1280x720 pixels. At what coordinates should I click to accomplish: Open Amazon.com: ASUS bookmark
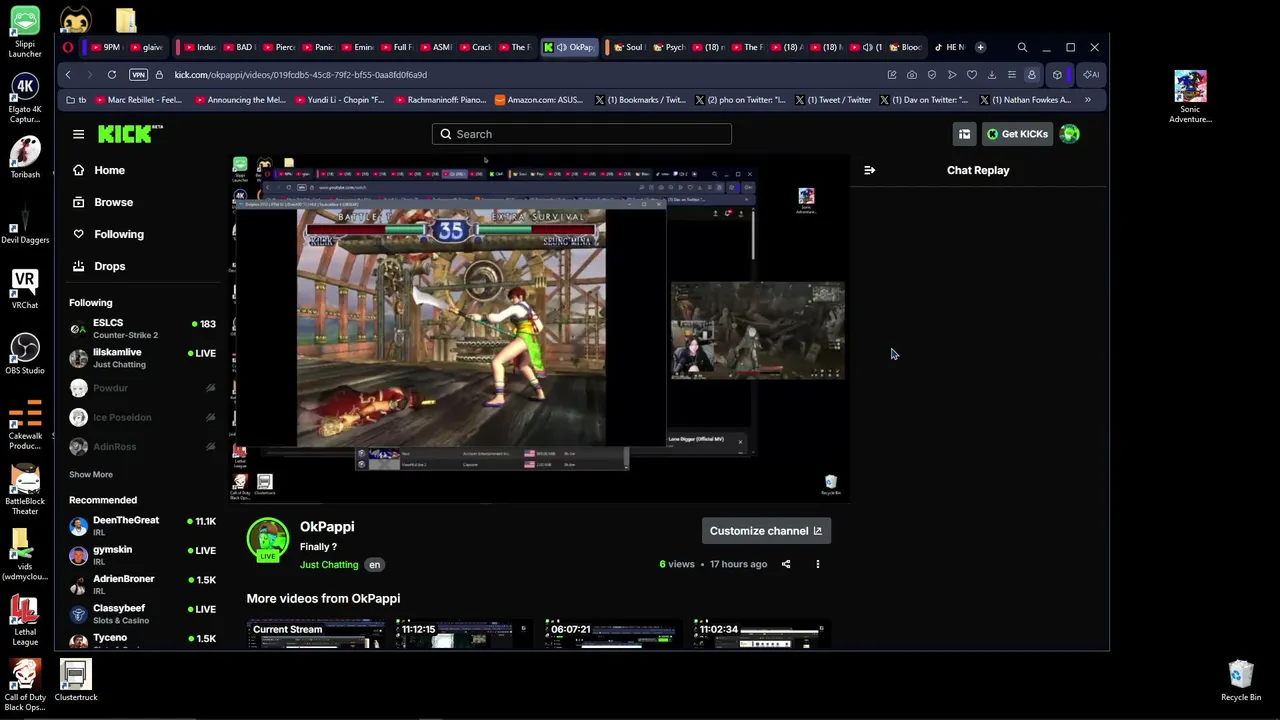tap(539, 100)
